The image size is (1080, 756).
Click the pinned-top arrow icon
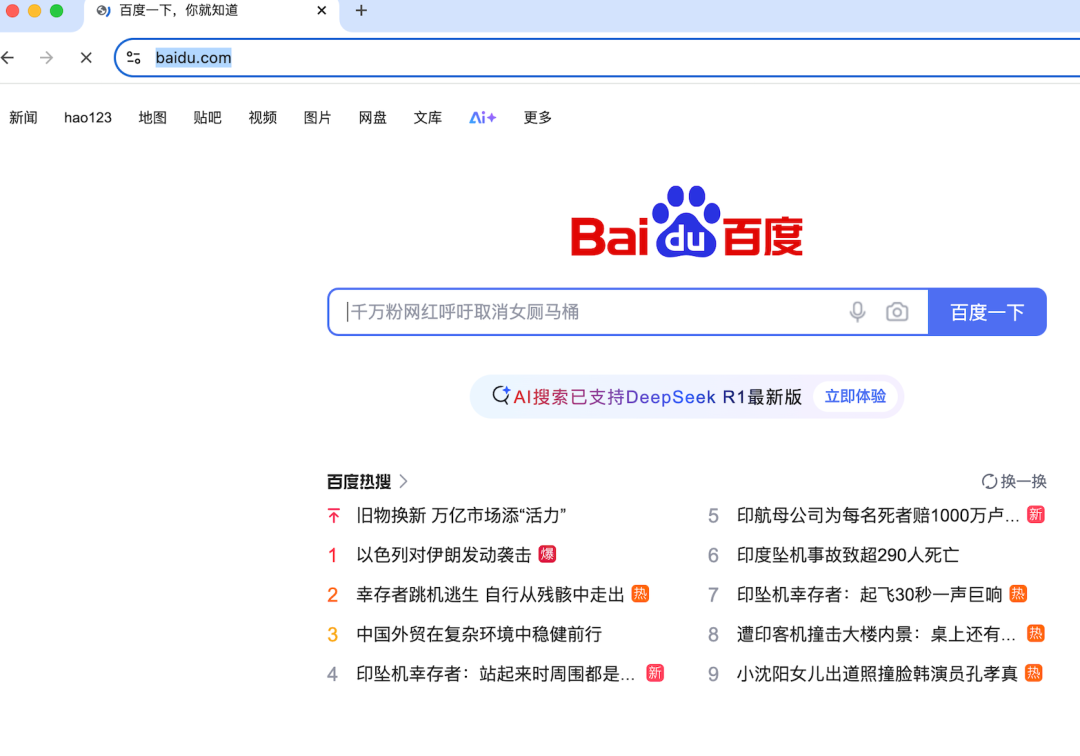333,515
